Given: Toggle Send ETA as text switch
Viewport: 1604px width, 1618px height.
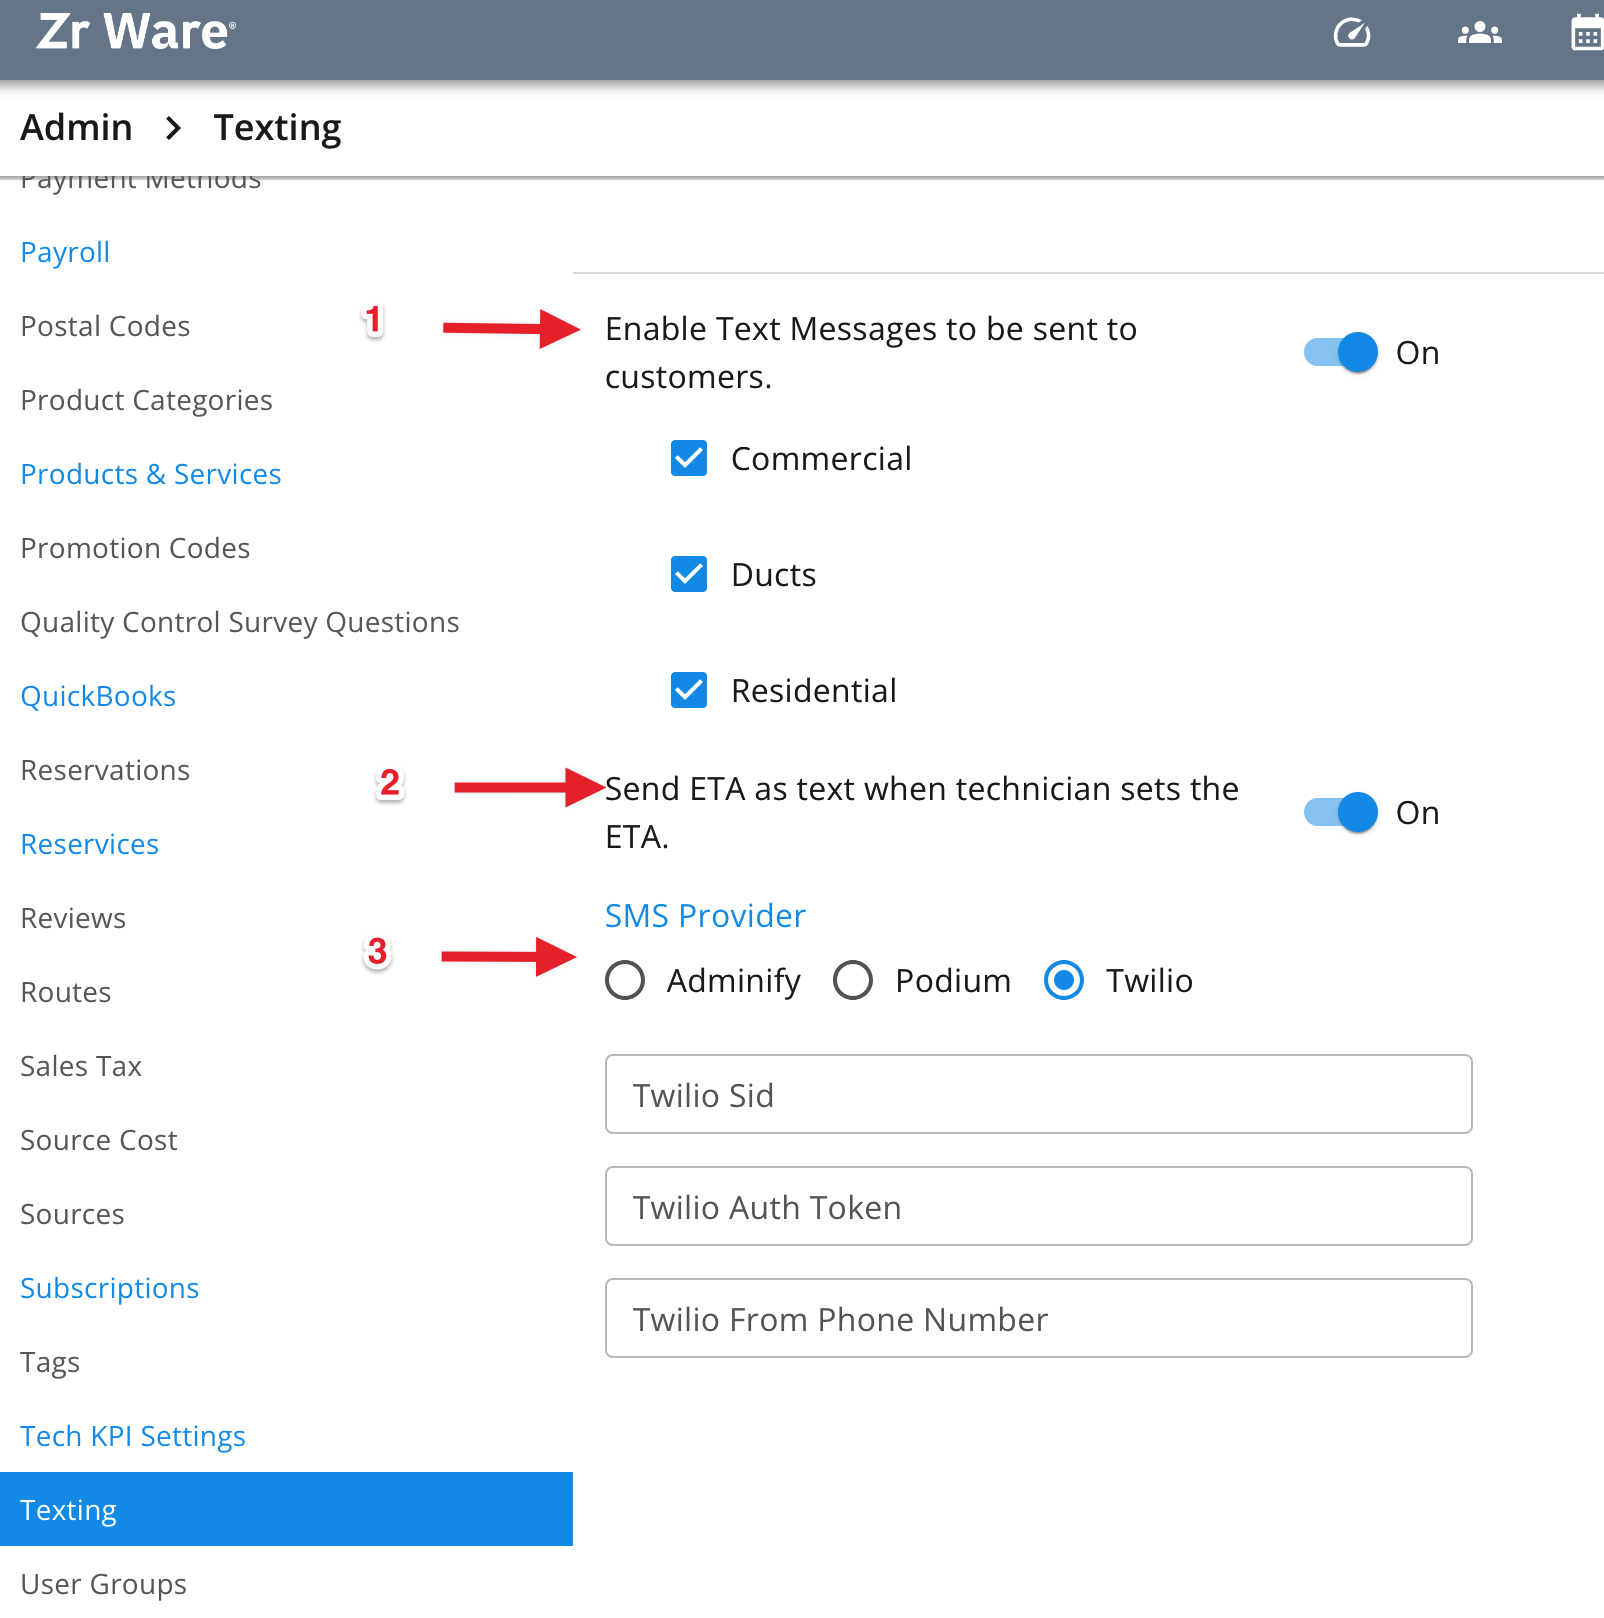Looking at the screenshot, I should click(1341, 812).
